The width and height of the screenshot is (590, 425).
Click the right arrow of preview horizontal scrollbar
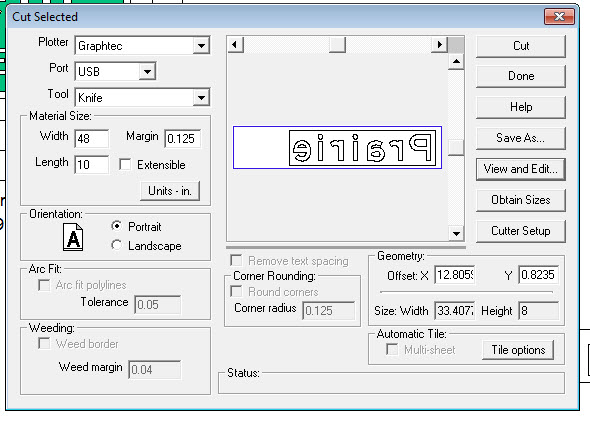pyautogui.click(x=439, y=45)
